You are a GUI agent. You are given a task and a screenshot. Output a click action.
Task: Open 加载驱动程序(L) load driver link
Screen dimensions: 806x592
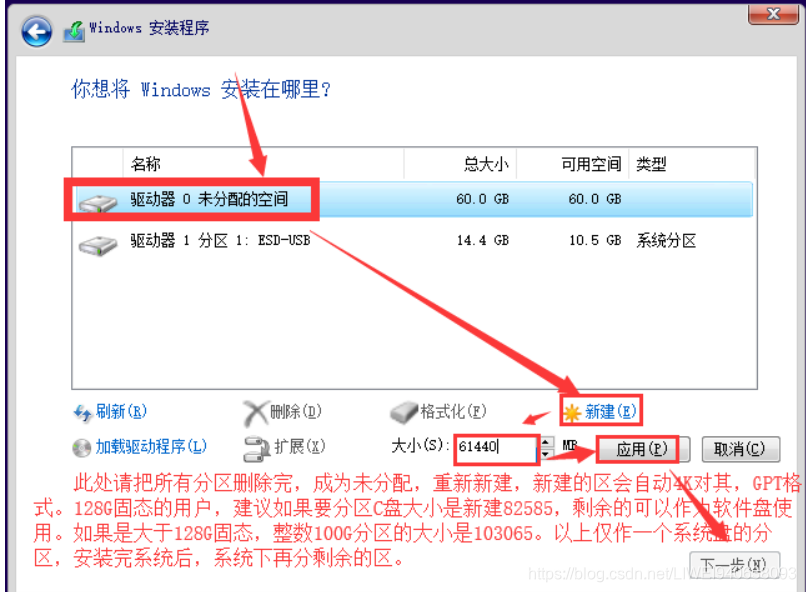(151, 446)
